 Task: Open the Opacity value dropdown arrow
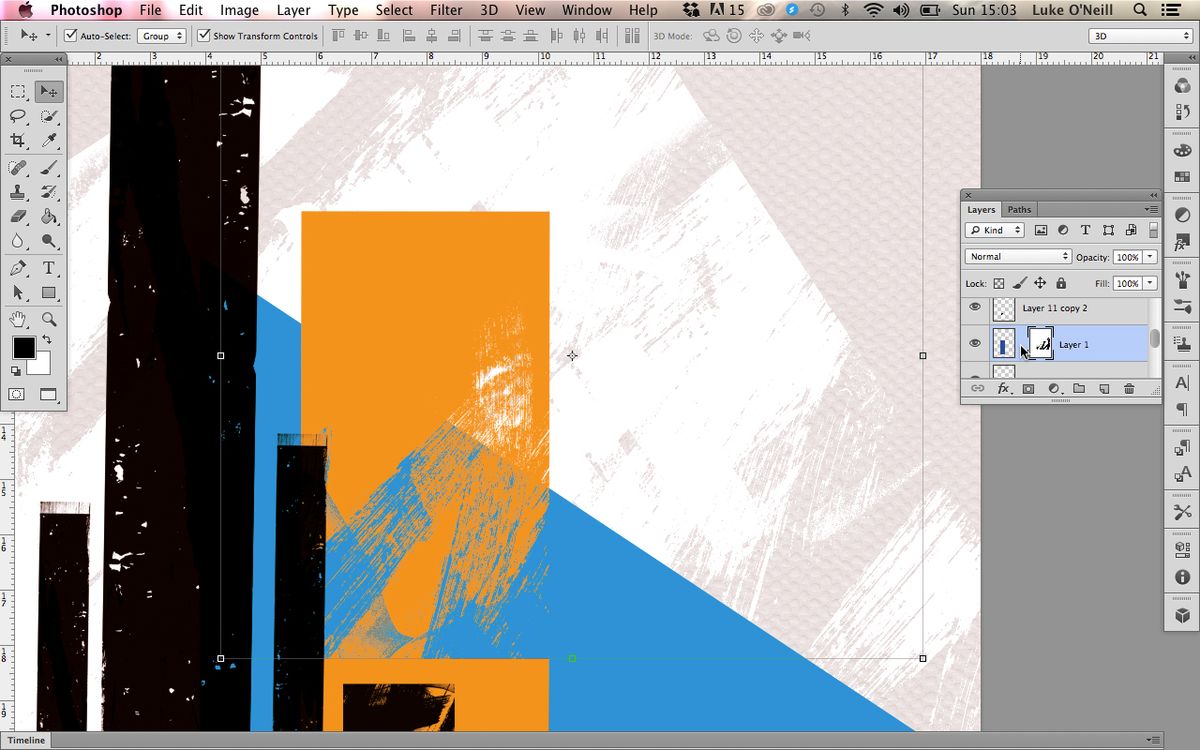point(1152,256)
